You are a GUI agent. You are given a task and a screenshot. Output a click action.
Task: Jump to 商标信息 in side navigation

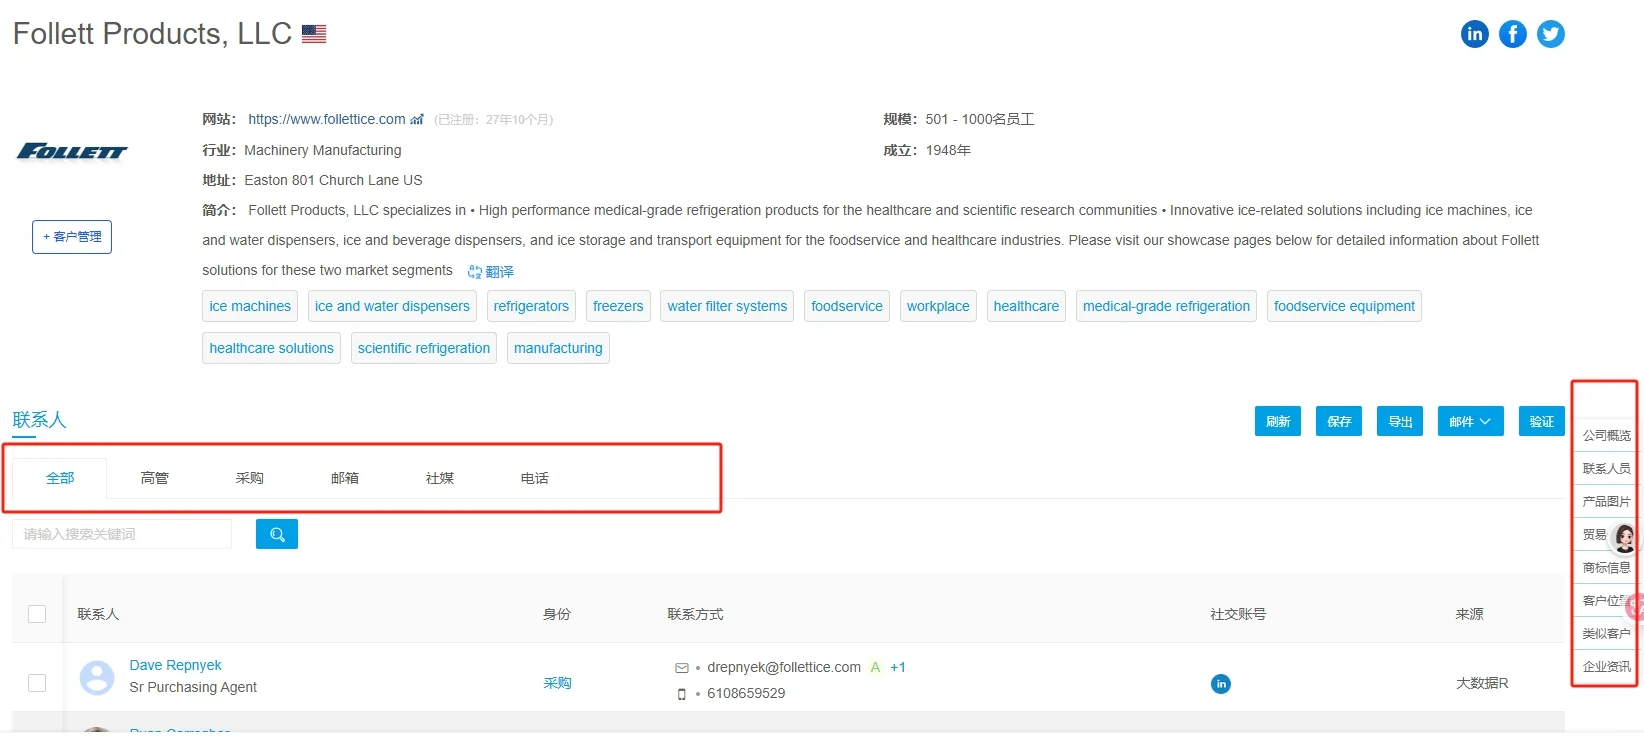tap(1606, 567)
